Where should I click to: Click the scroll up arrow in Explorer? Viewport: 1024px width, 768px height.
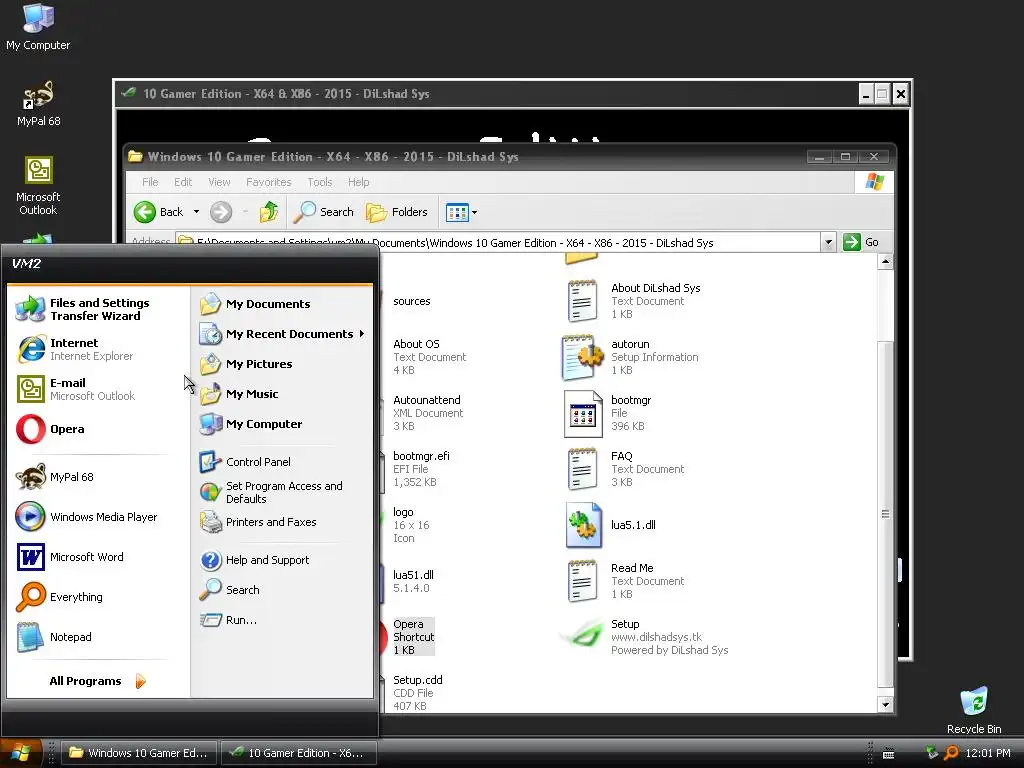(885, 262)
